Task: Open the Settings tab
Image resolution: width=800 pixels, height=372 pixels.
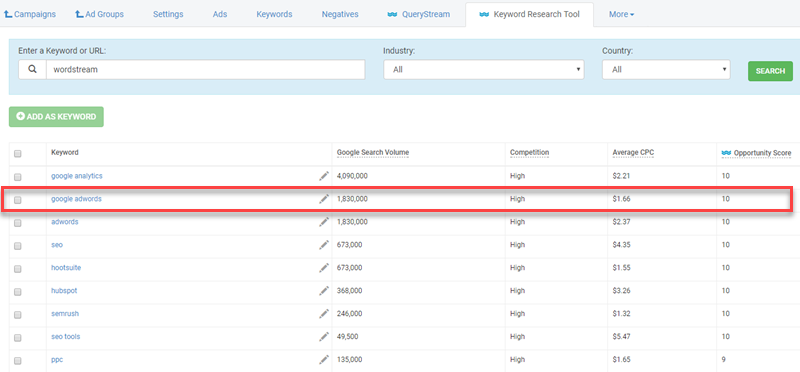Action: (x=168, y=14)
